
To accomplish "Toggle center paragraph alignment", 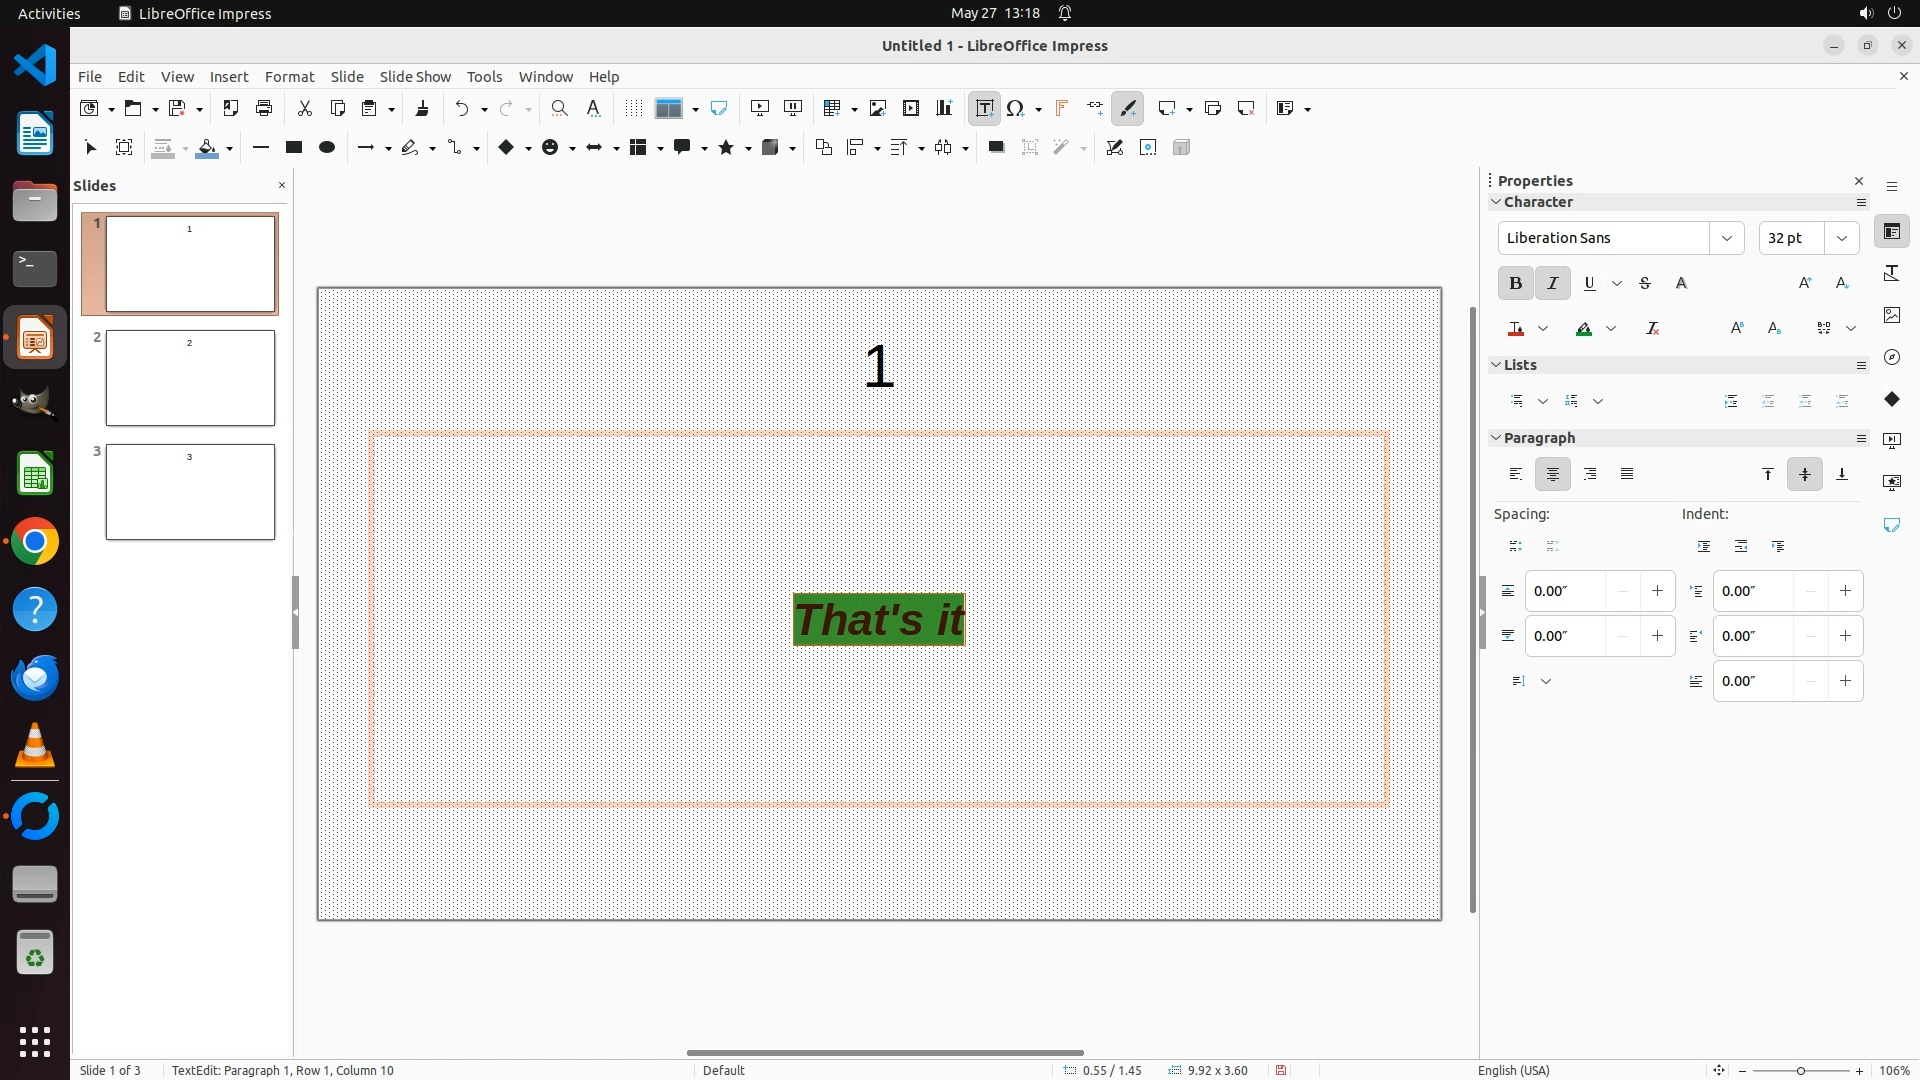I will coord(1552,474).
